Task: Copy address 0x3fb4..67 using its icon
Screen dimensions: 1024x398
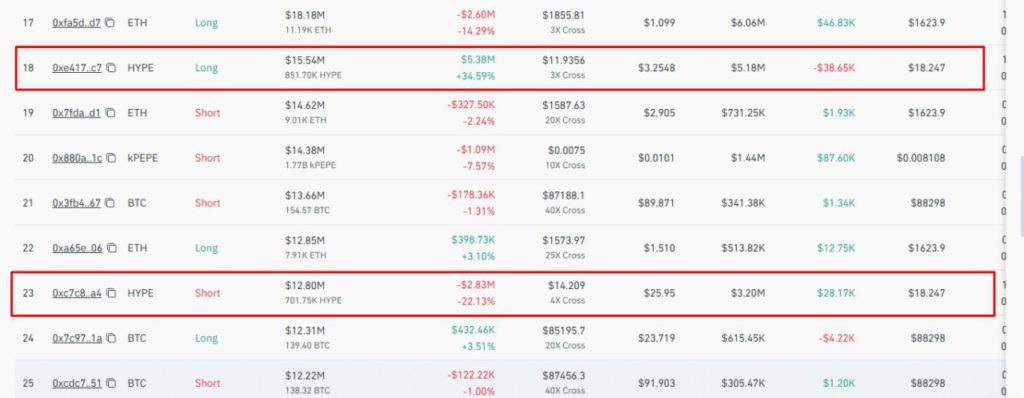Action: pyautogui.click(x=110, y=203)
